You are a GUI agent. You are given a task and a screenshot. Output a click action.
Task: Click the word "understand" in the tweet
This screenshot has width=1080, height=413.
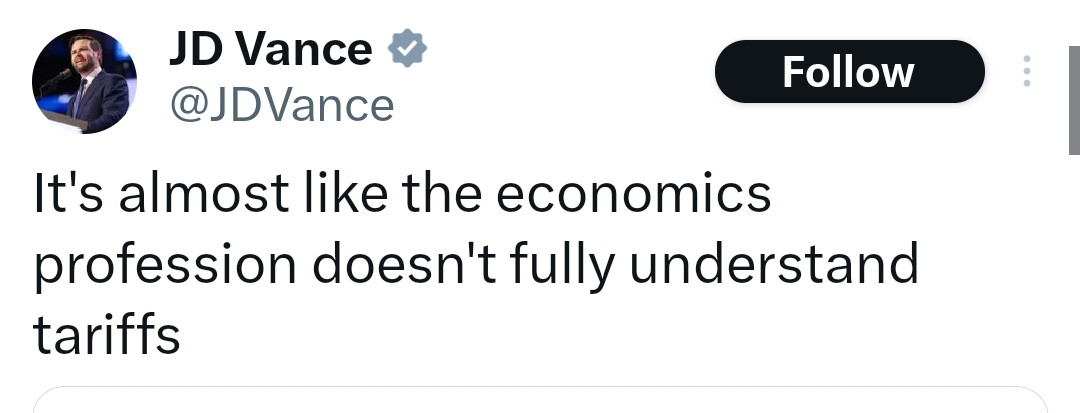click(x=789, y=264)
